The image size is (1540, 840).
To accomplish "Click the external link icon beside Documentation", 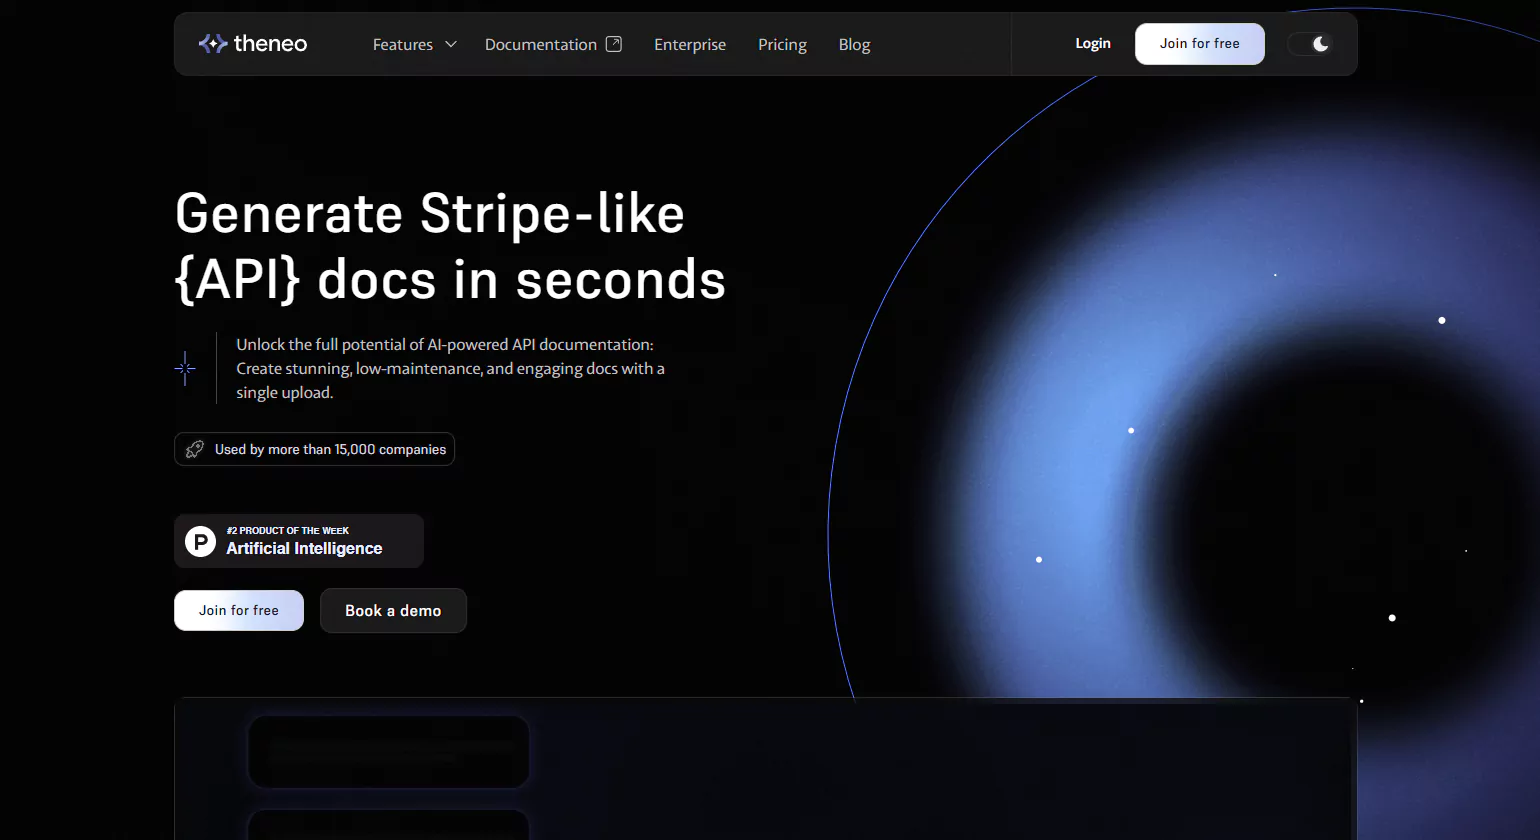I will 614,44.
